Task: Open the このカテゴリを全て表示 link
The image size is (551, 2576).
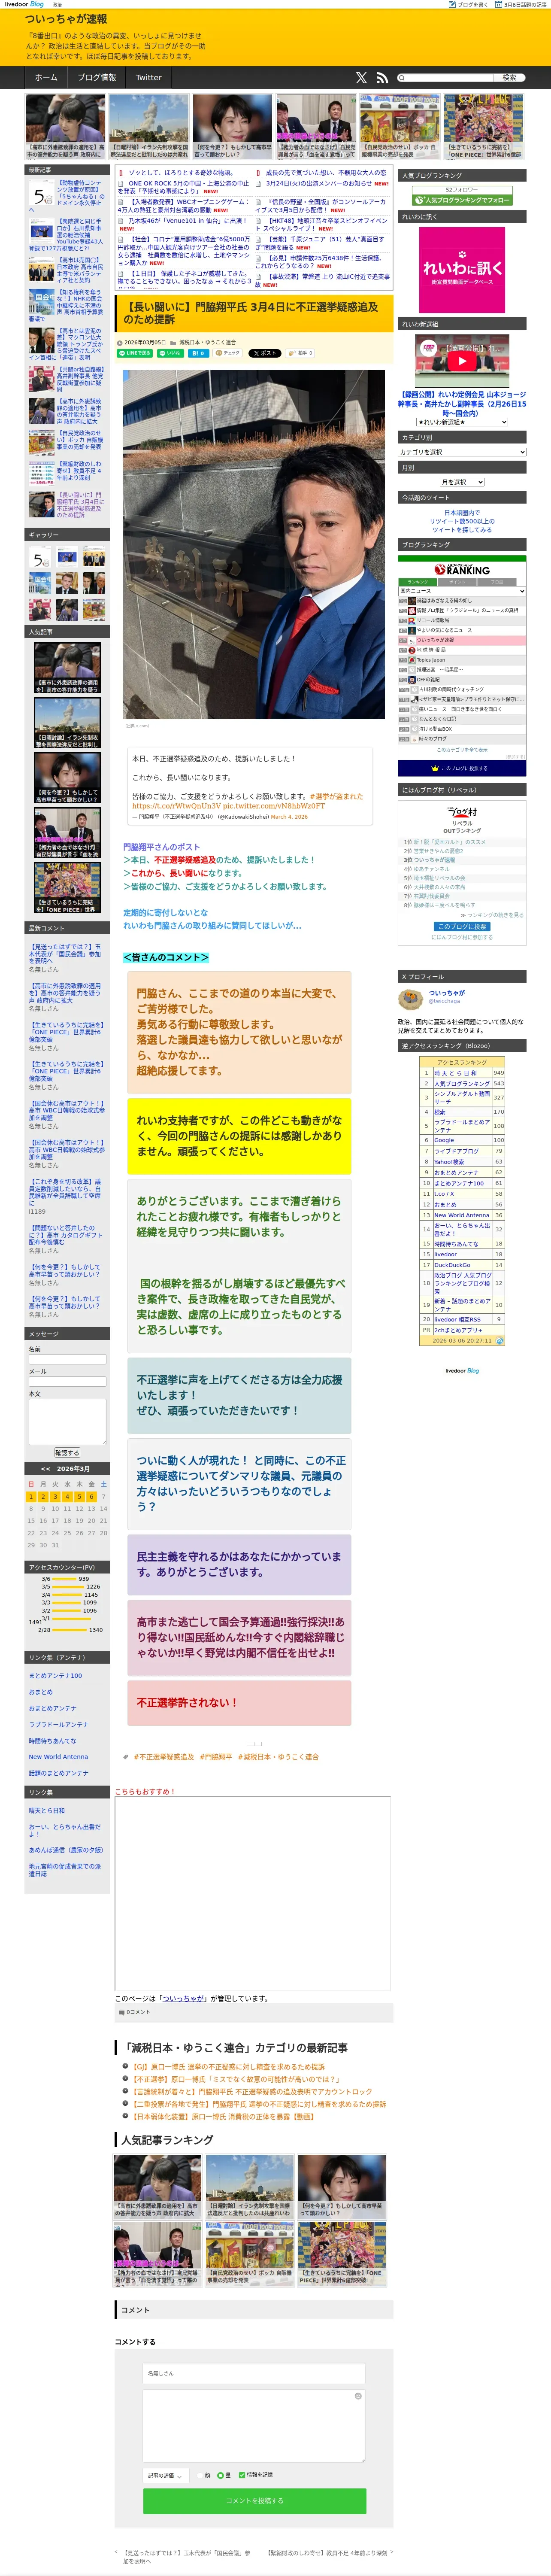Action: [462, 749]
